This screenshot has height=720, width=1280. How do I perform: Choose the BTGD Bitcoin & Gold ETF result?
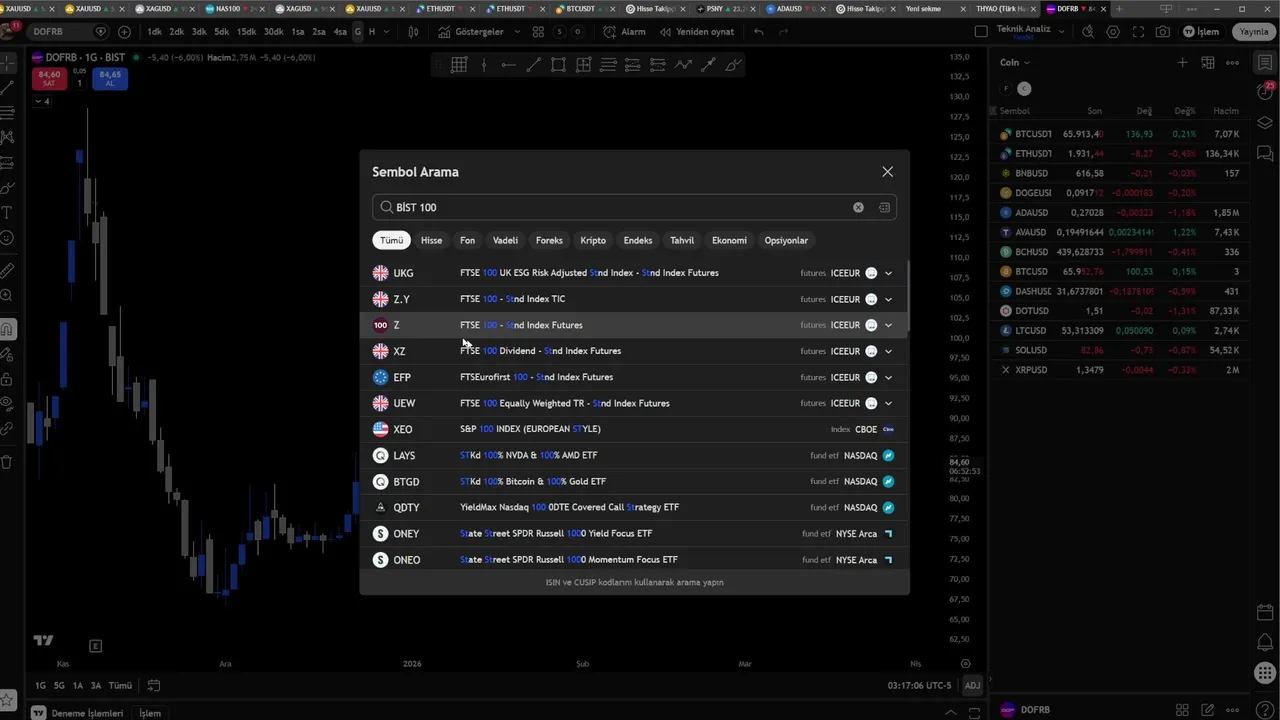click(x=634, y=481)
